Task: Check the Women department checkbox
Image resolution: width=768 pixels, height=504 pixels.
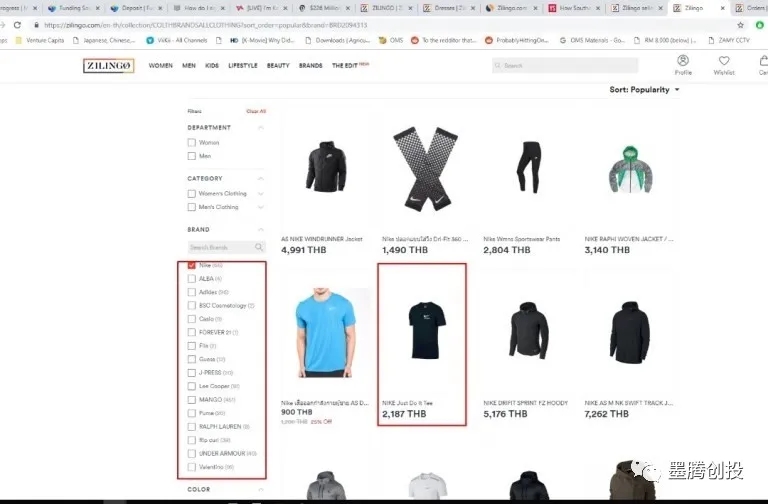Action: point(192,143)
